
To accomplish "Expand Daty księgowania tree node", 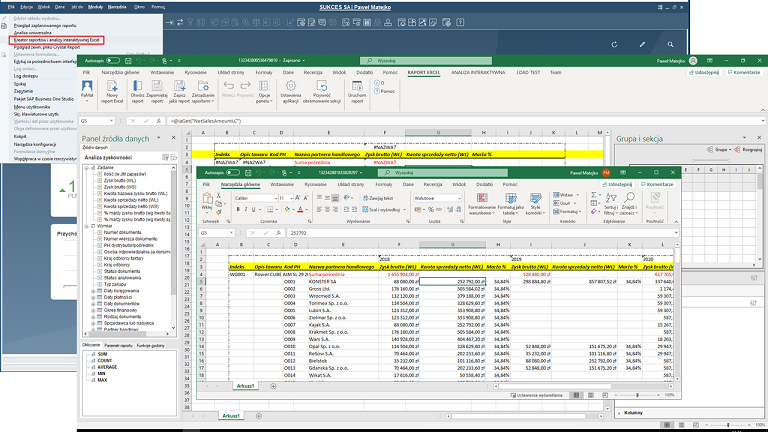I will click(x=93, y=291).
